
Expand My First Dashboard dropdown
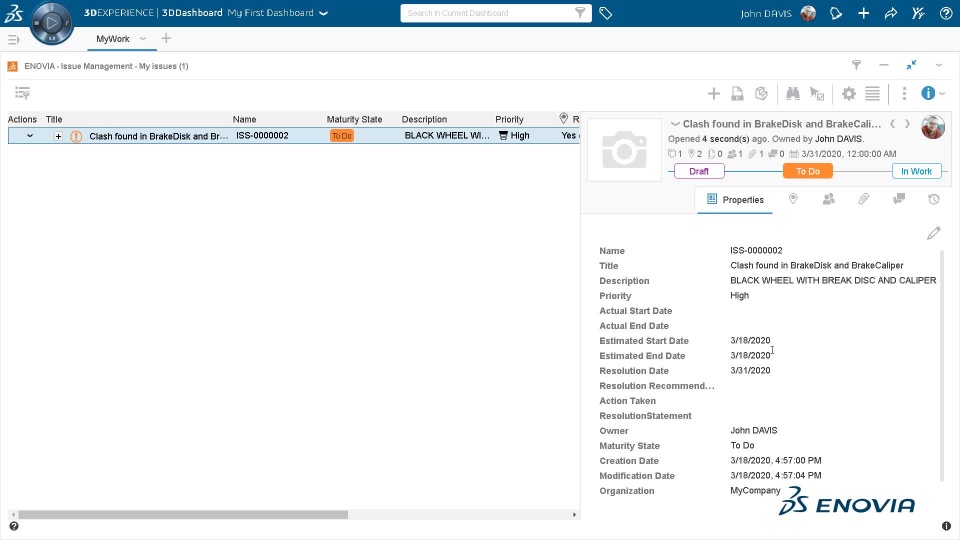(x=324, y=13)
